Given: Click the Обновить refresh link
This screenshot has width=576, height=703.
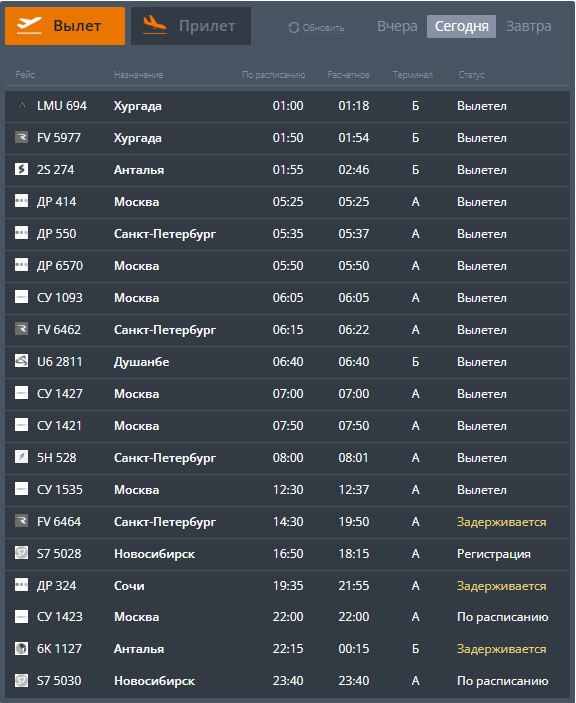Looking at the screenshot, I should tap(323, 28).
